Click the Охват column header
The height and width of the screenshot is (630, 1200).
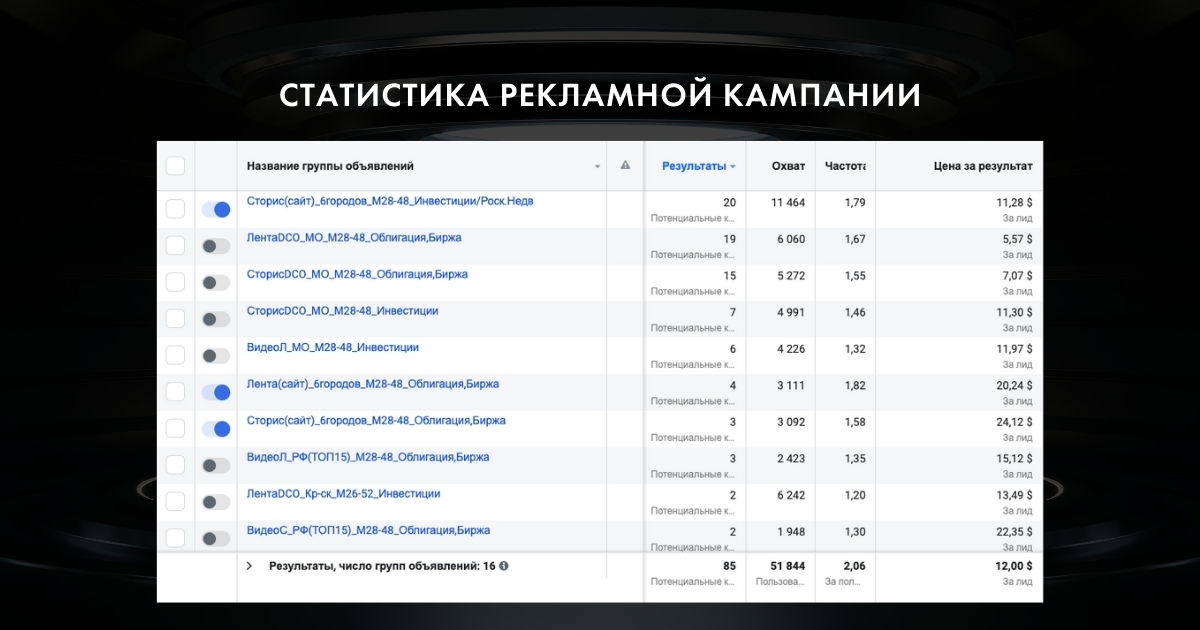(788, 166)
